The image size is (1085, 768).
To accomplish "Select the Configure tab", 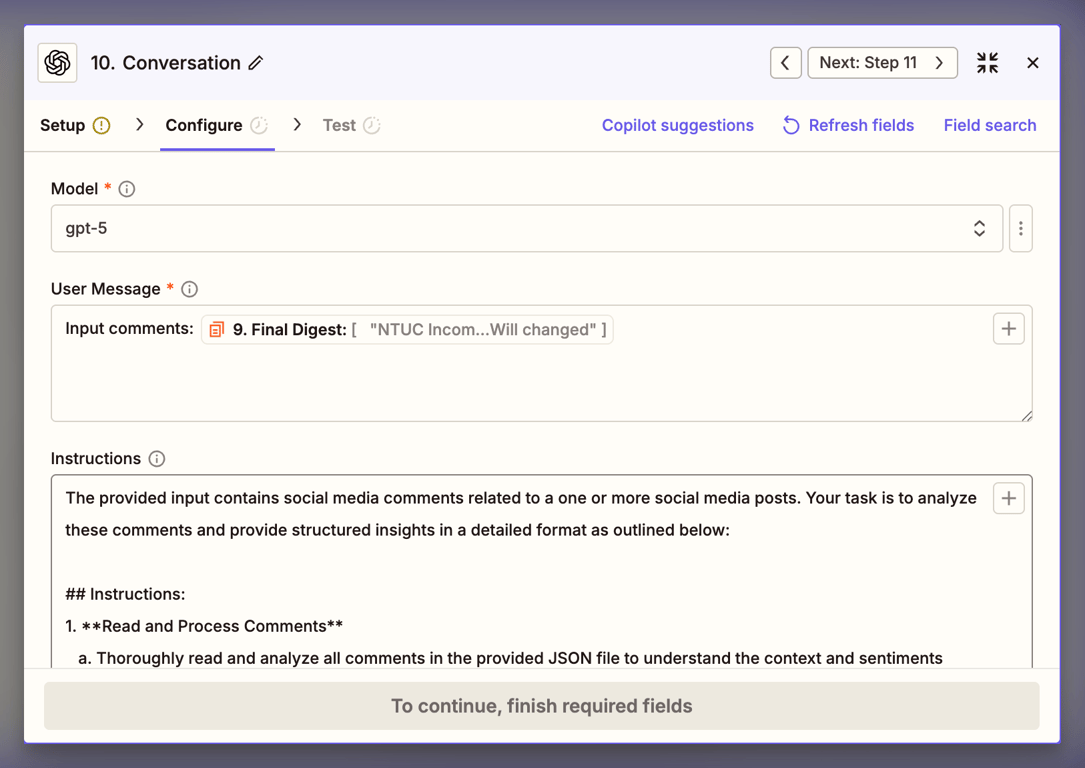I will point(204,125).
